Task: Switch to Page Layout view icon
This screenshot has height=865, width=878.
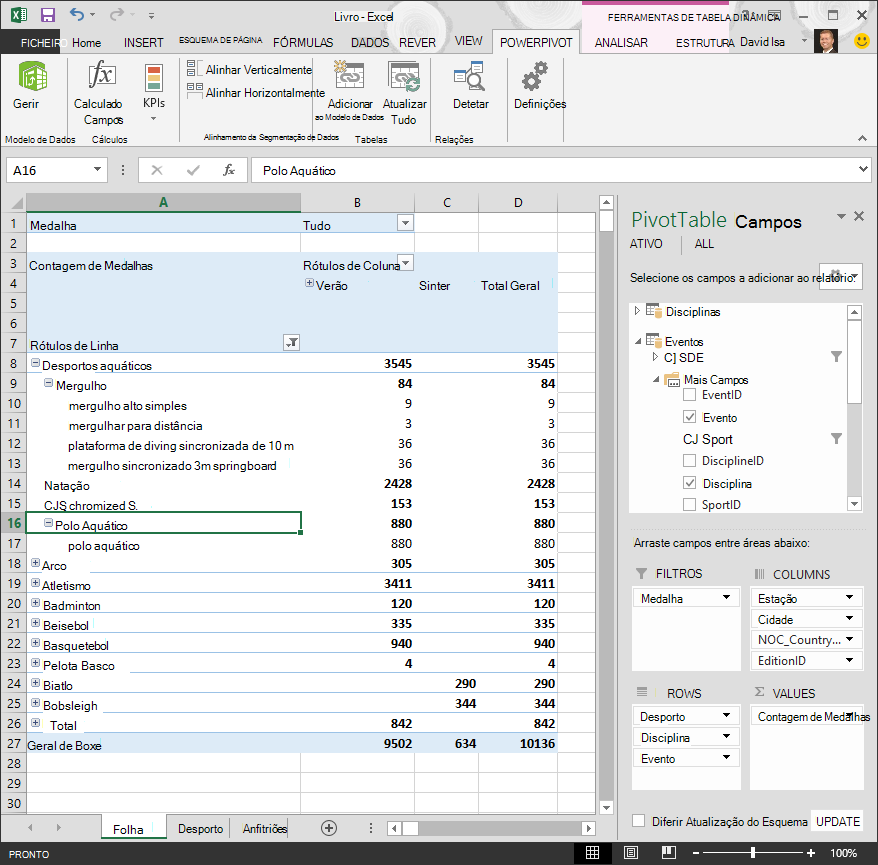Action: pos(631,853)
